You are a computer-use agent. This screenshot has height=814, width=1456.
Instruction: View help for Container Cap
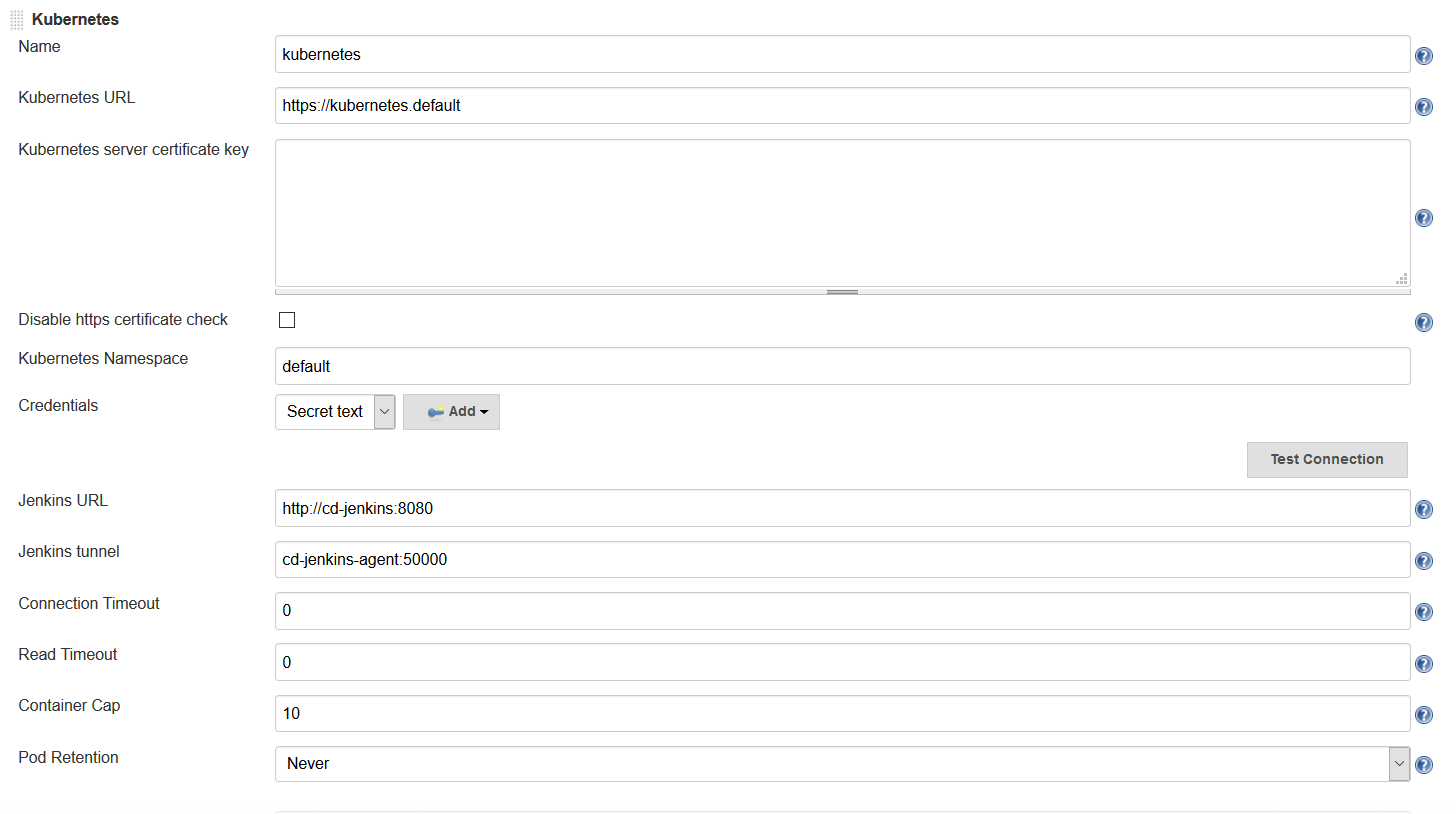click(1424, 714)
